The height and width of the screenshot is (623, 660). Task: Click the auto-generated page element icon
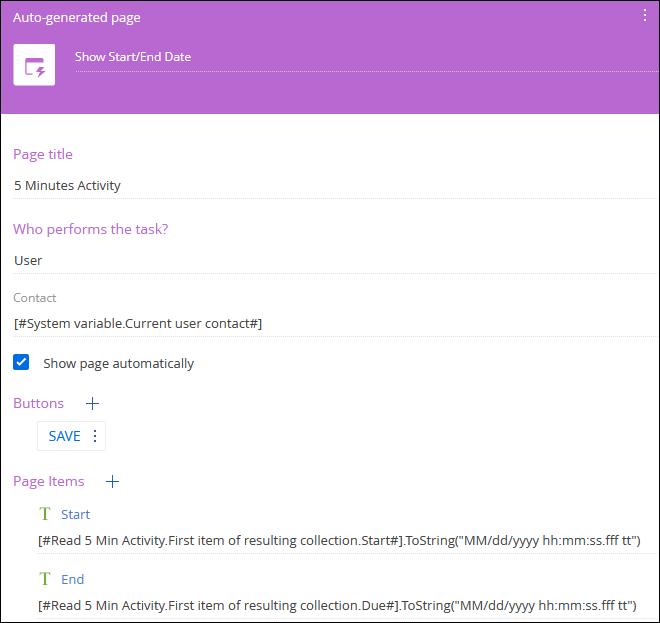pos(34,67)
